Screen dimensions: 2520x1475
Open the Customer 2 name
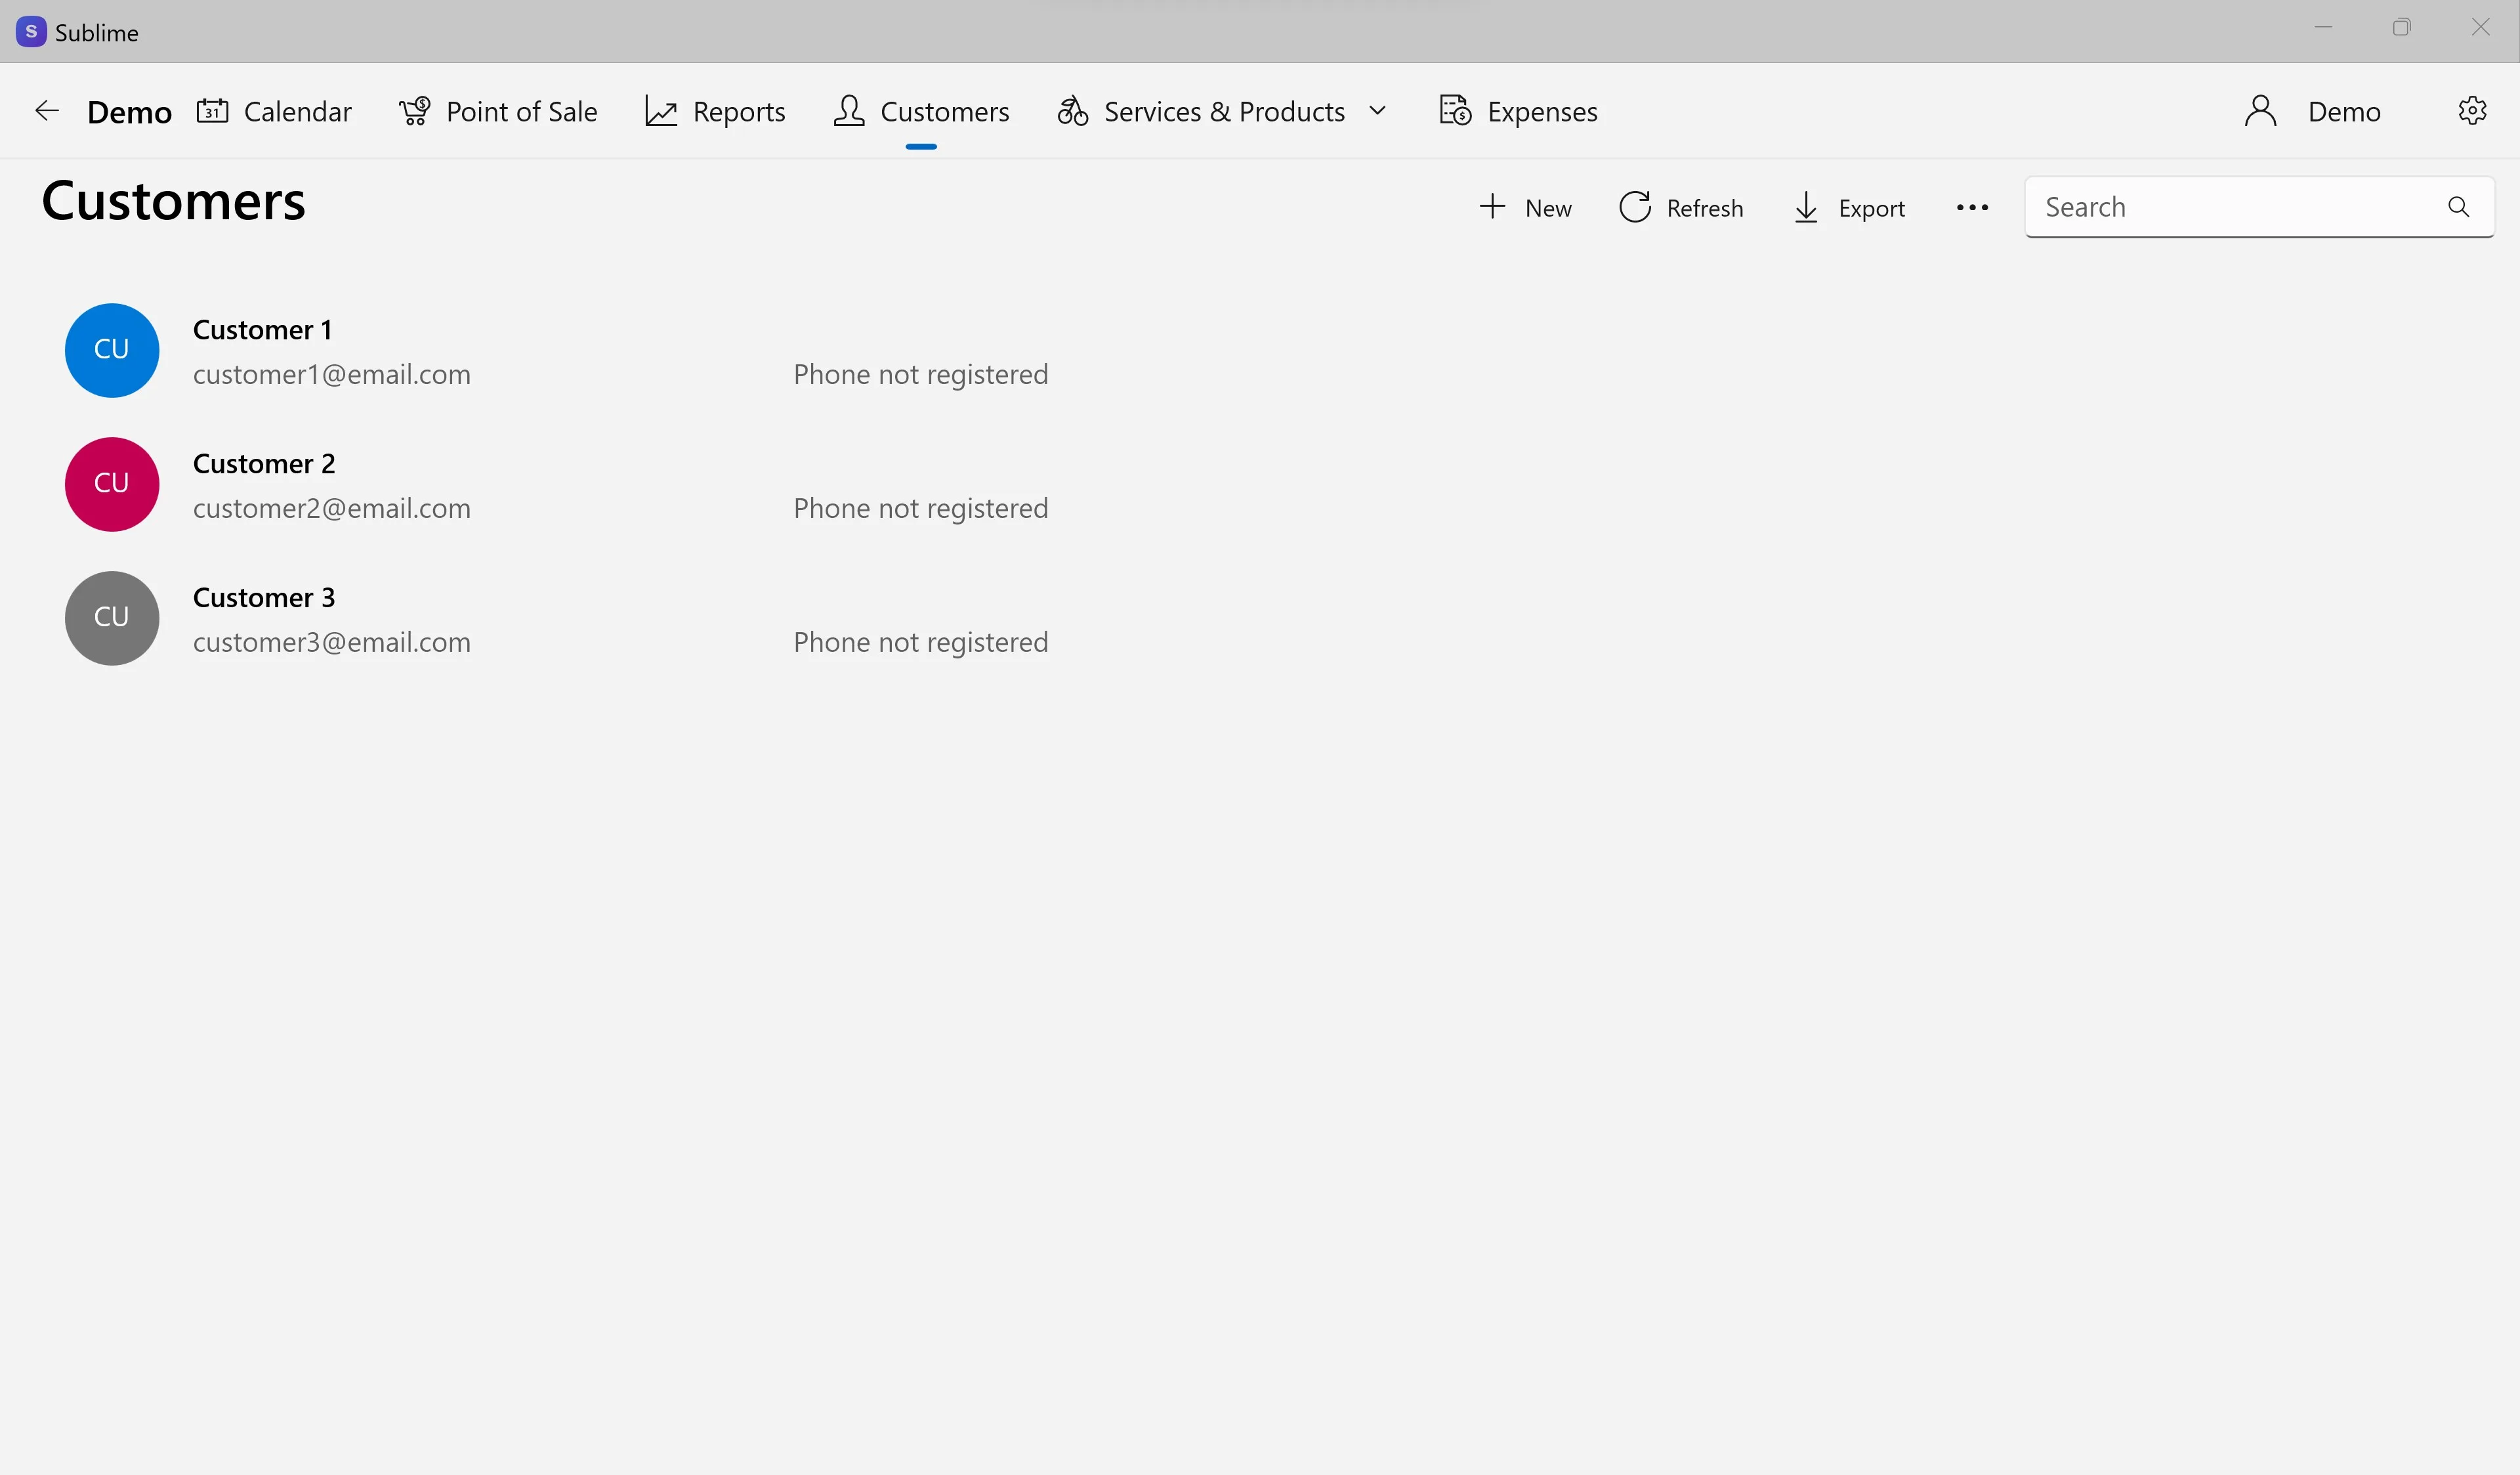pyautogui.click(x=264, y=463)
